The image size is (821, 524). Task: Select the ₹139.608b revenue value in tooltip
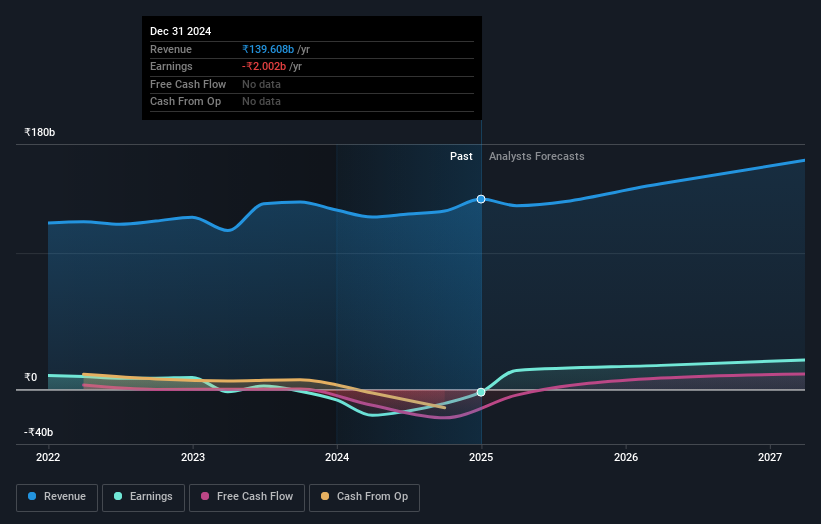click(x=268, y=49)
